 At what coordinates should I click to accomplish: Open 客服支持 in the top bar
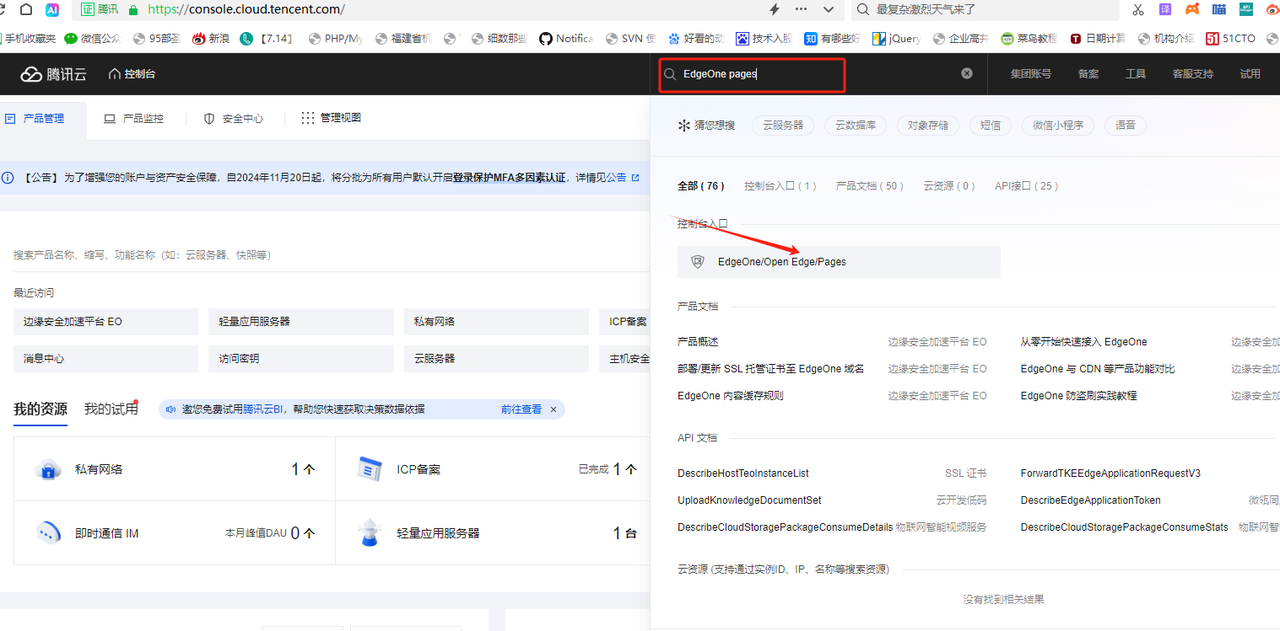pos(1193,74)
